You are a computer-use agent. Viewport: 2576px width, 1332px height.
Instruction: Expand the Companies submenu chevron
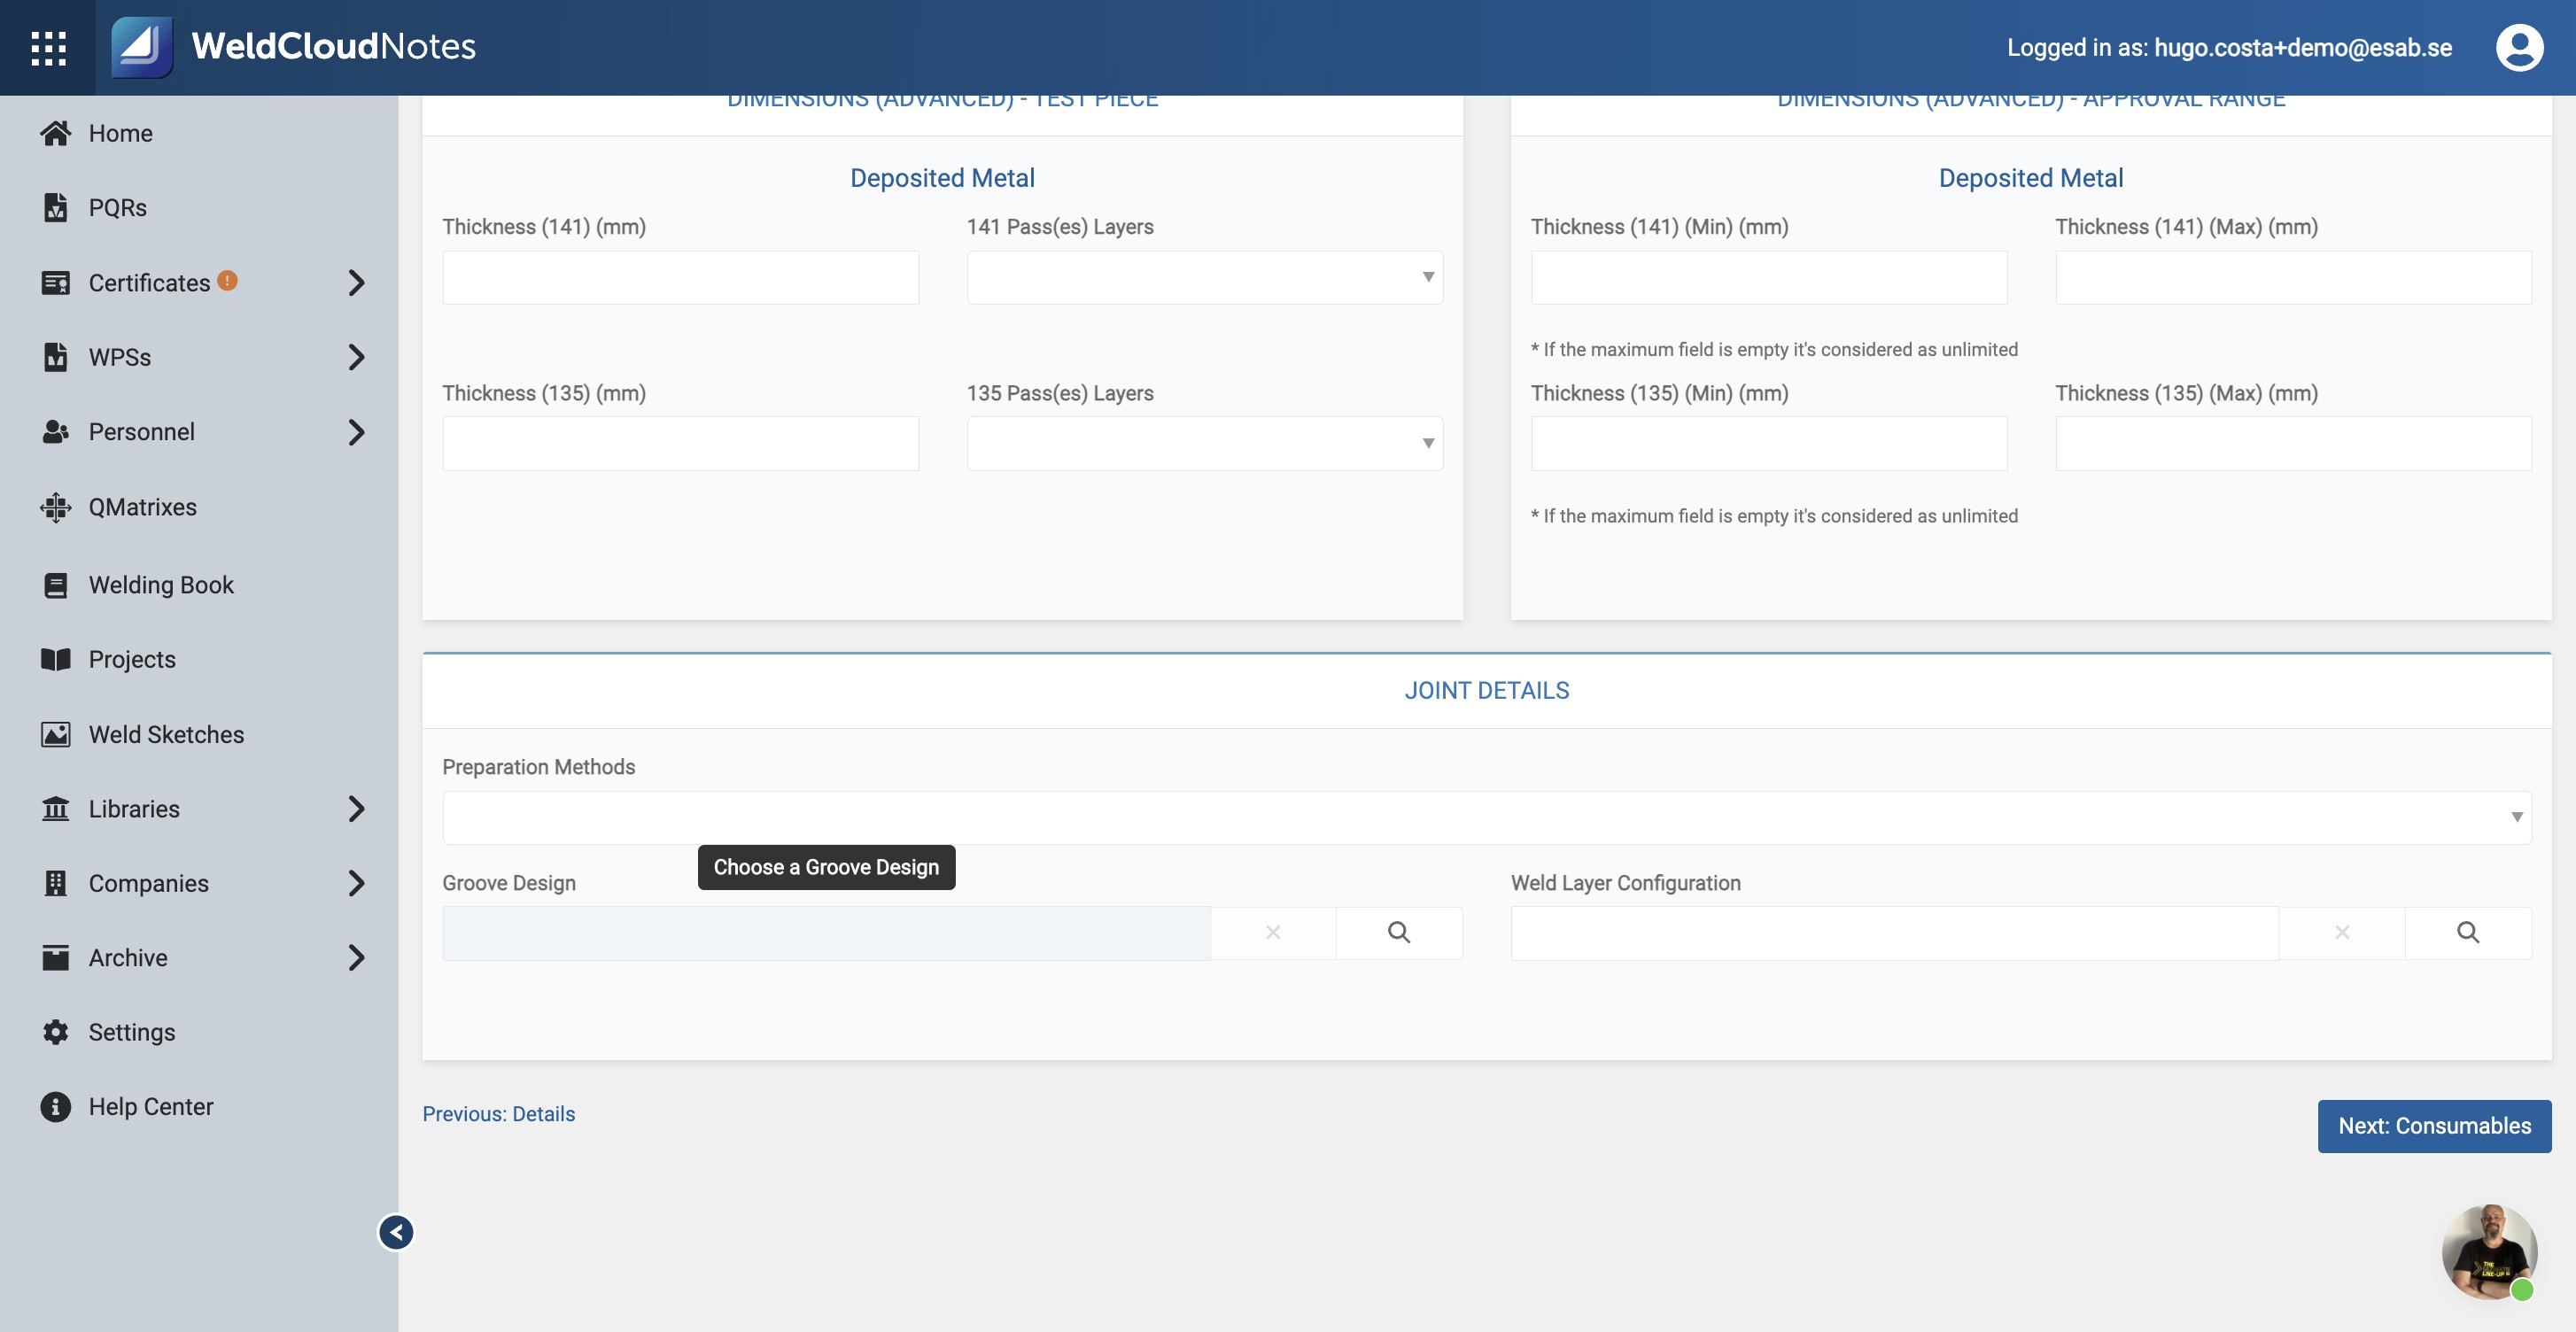(356, 883)
